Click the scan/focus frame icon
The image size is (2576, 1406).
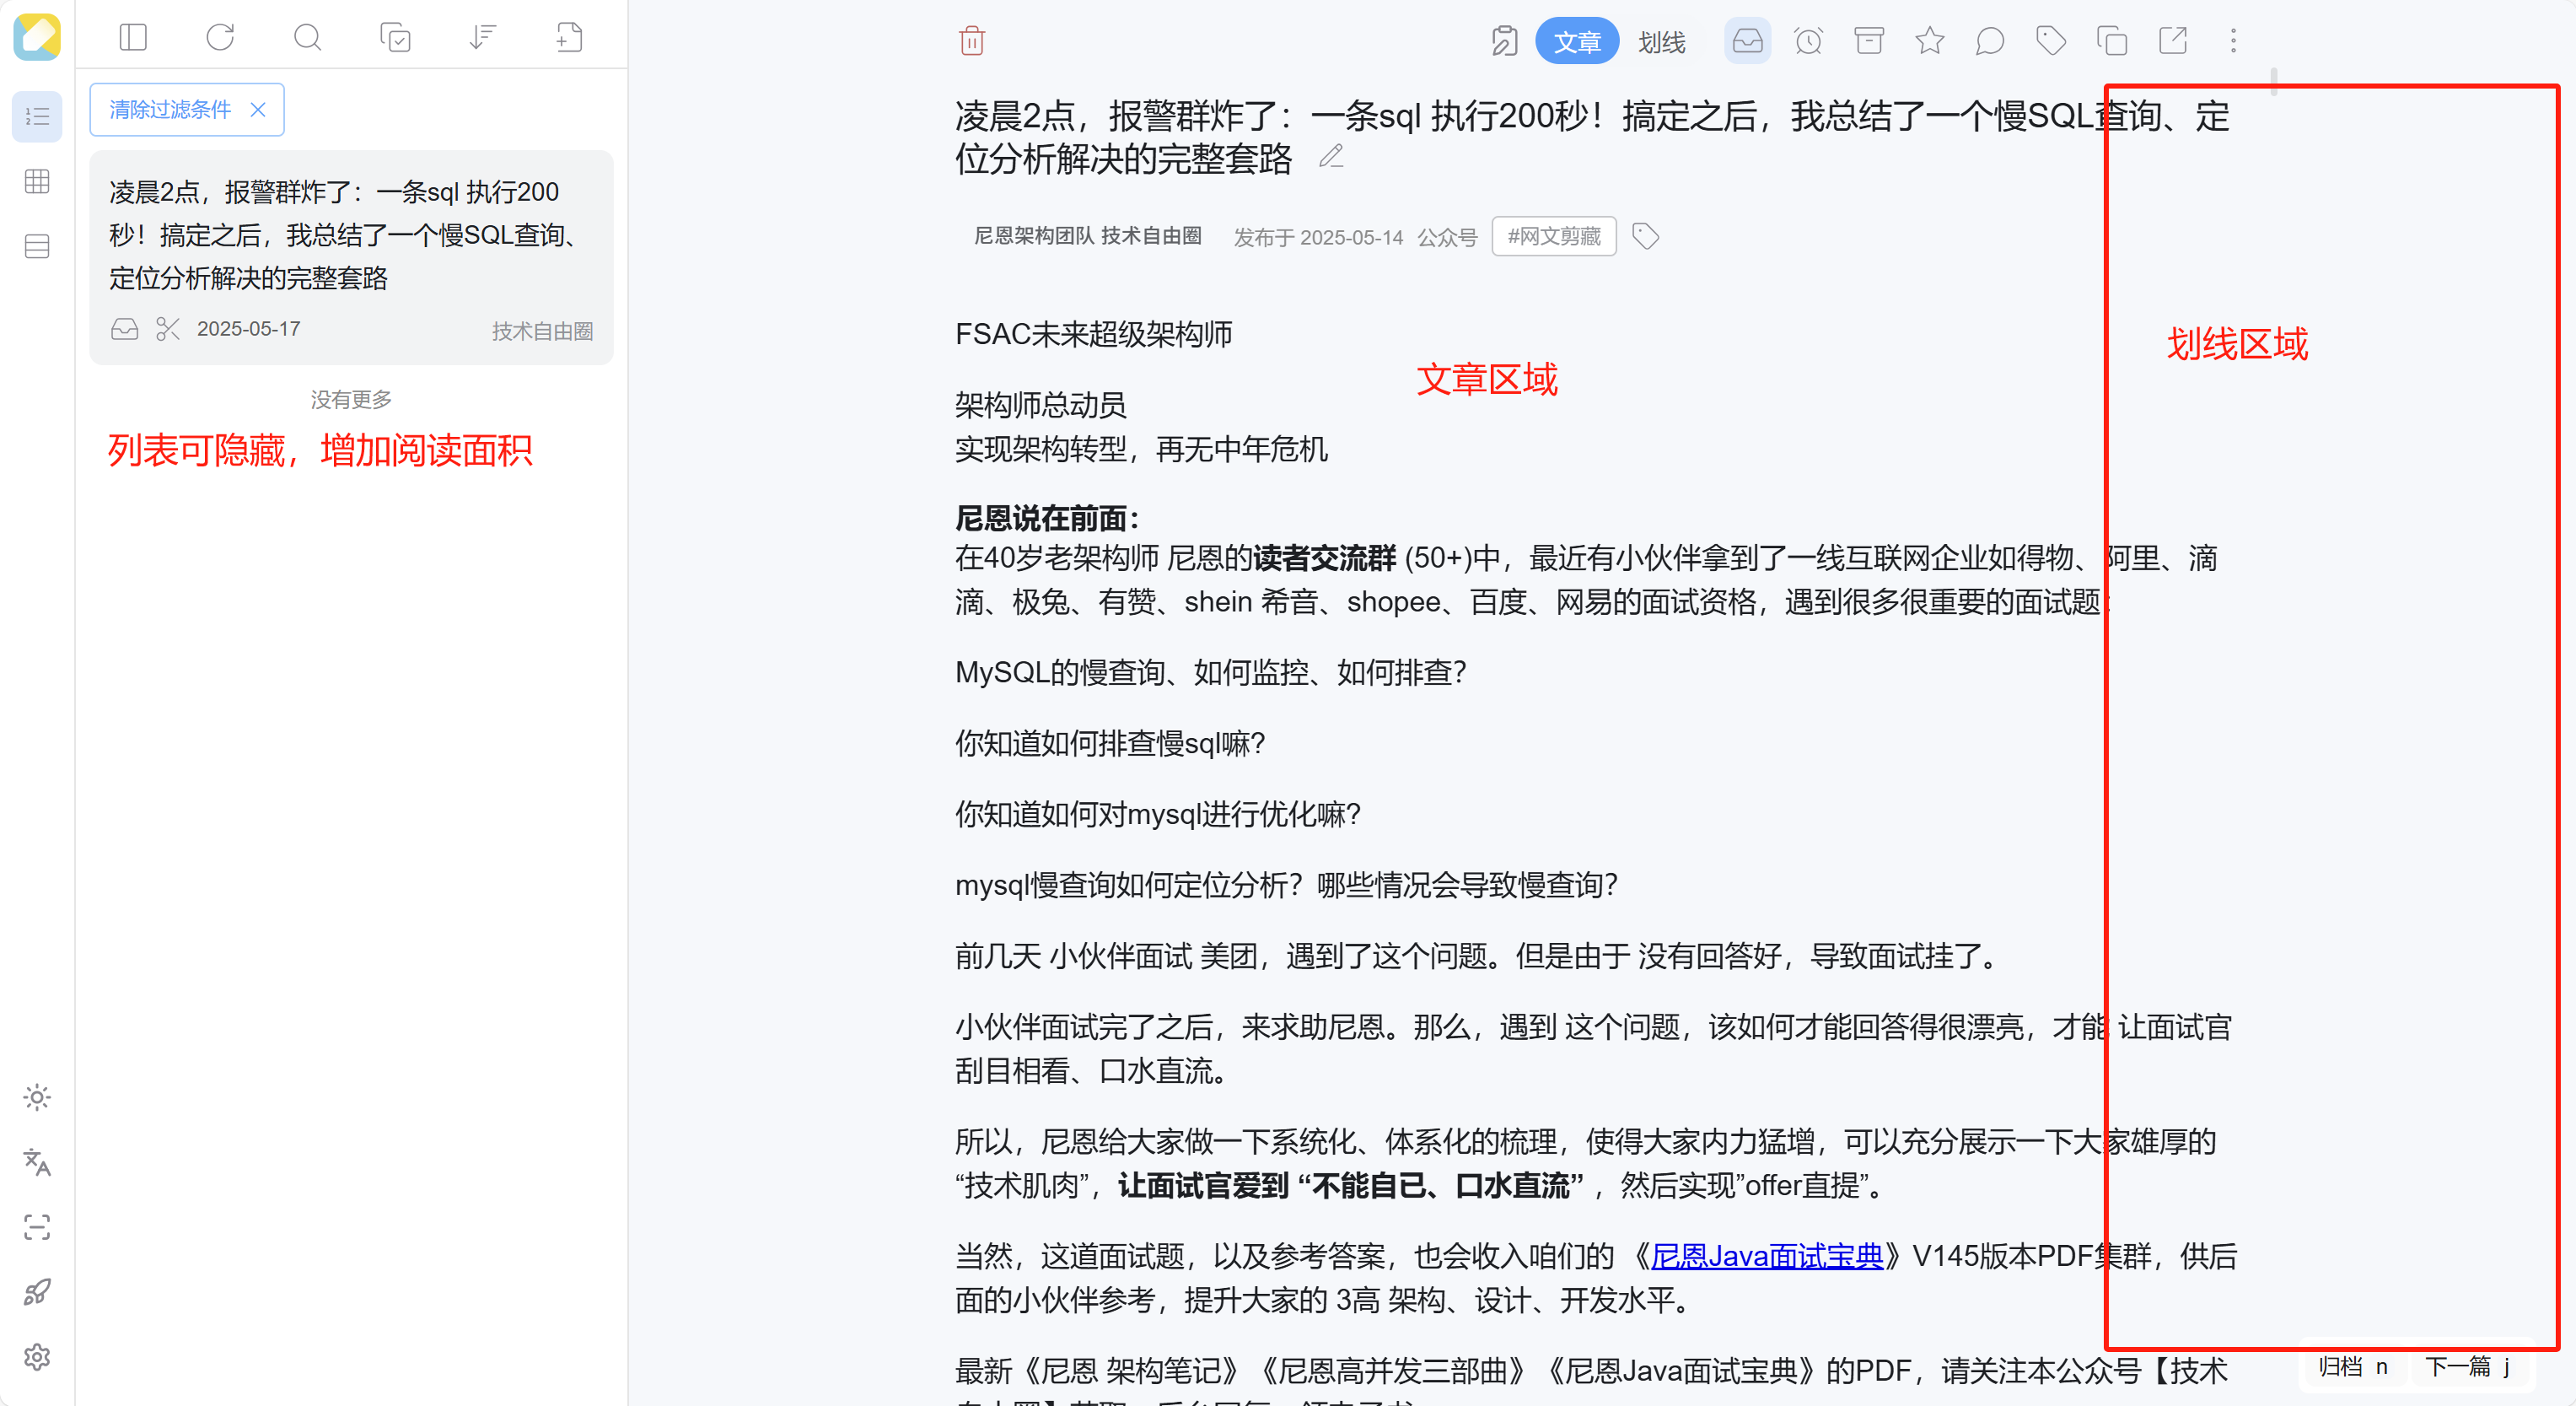[37, 1227]
